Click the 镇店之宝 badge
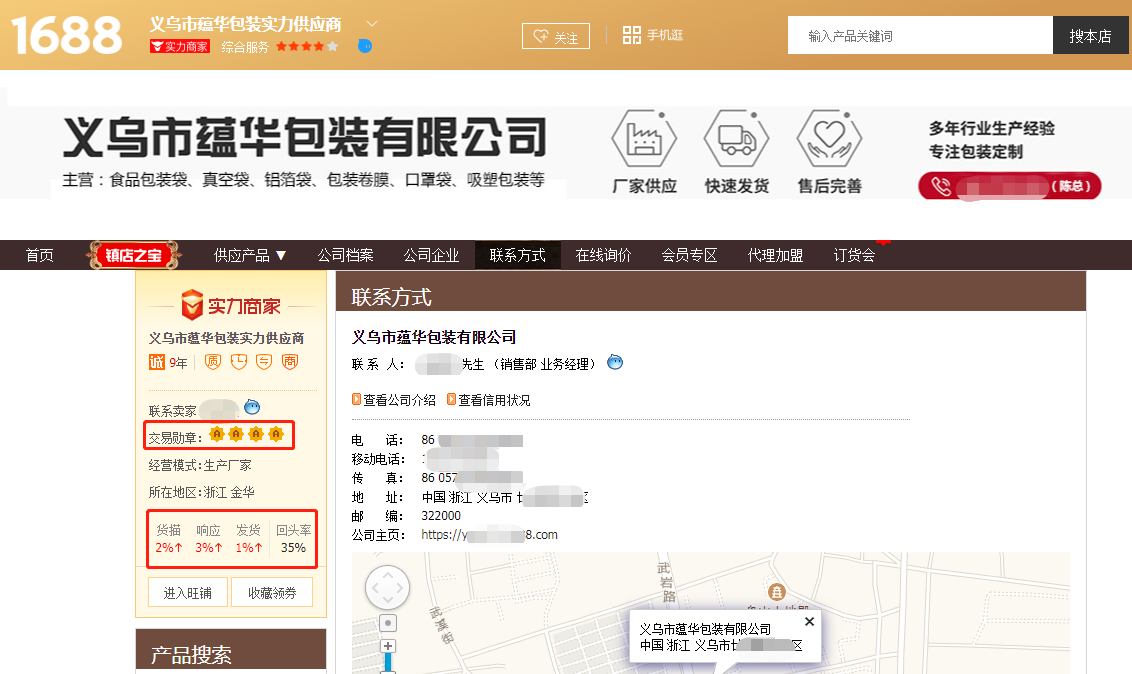 point(134,255)
